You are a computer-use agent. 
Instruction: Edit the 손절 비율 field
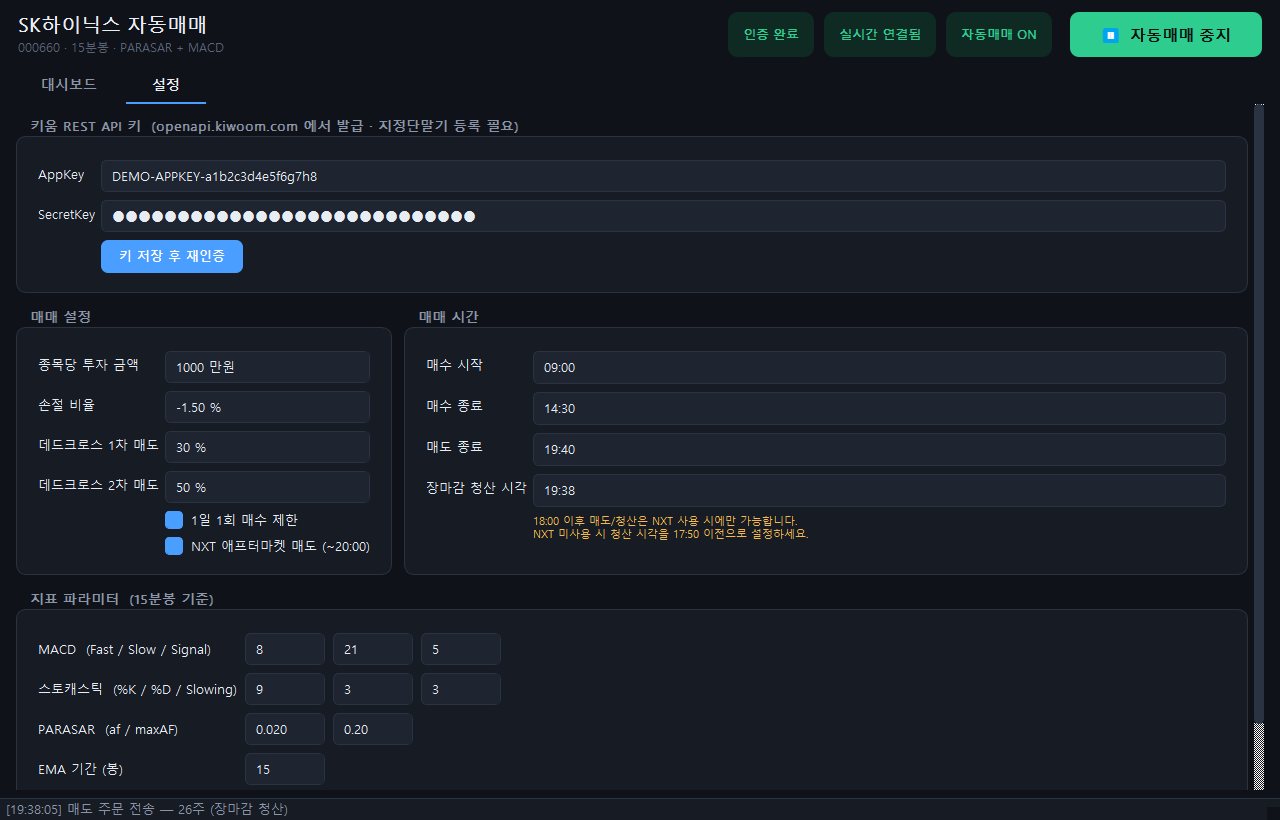(x=267, y=407)
